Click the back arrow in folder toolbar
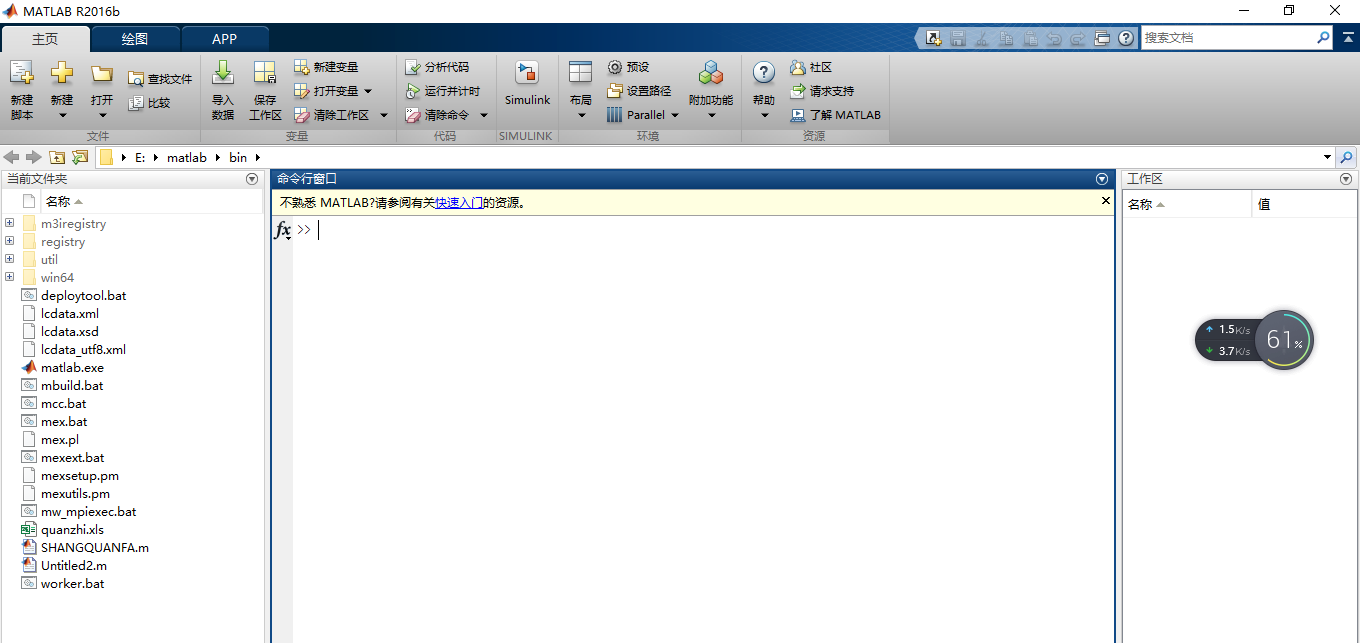Viewport: 1360px width, 643px height. point(12,157)
